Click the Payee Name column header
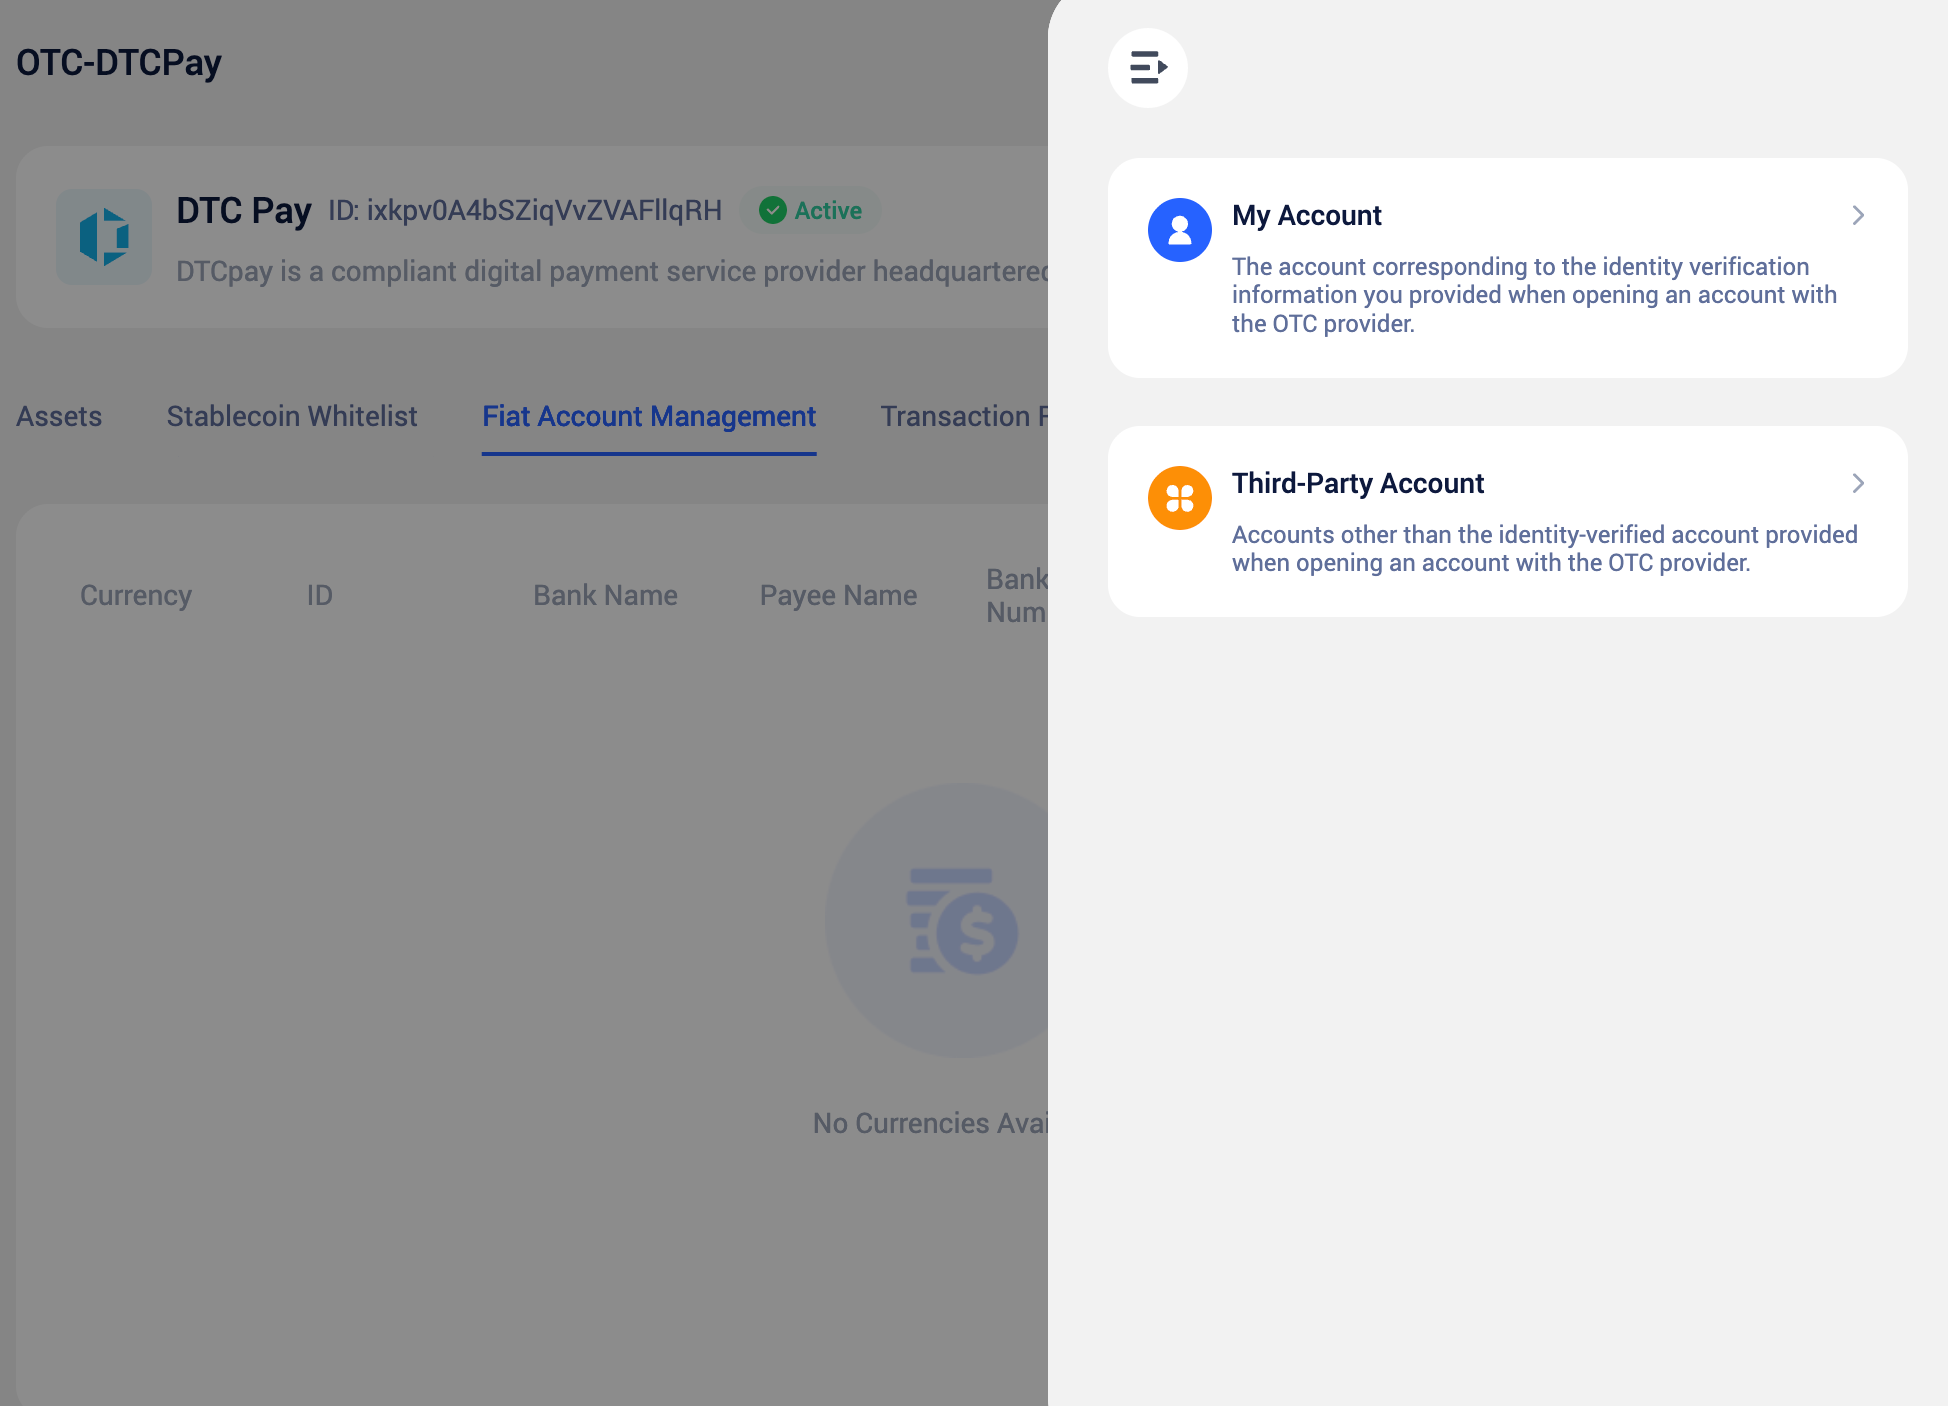 click(x=838, y=595)
